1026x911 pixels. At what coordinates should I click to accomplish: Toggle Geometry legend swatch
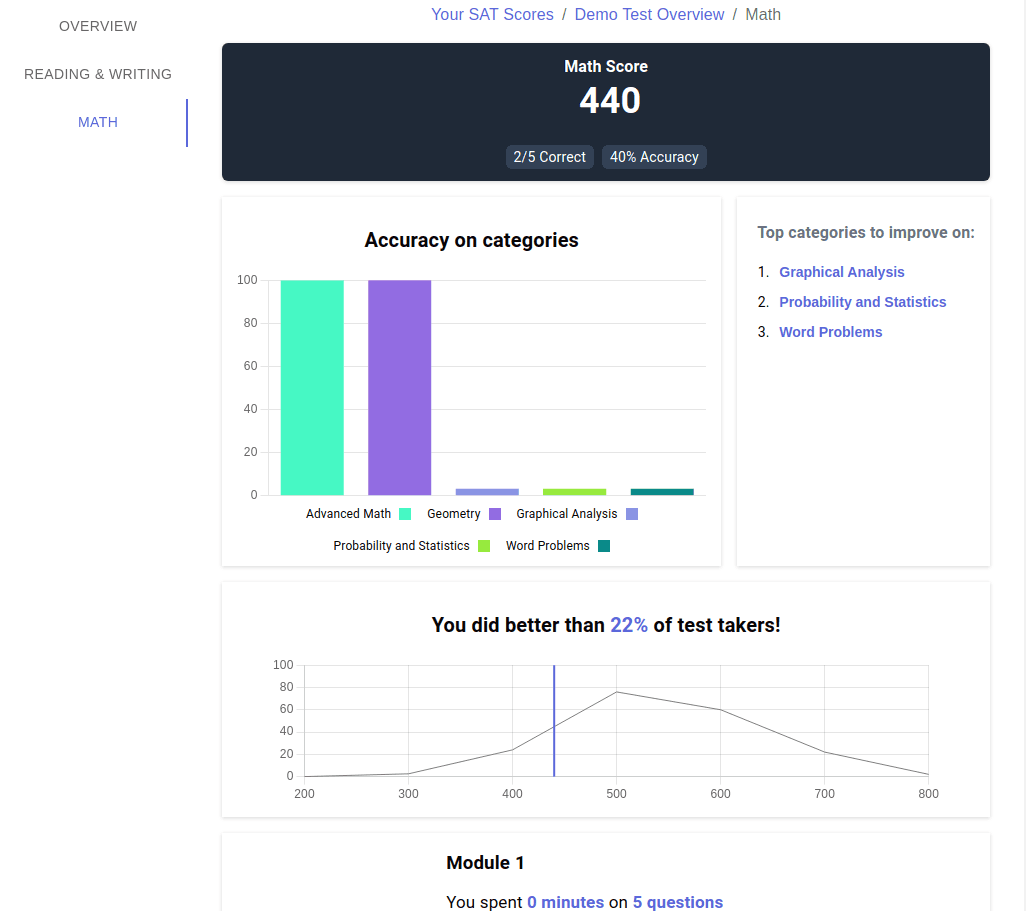494,514
